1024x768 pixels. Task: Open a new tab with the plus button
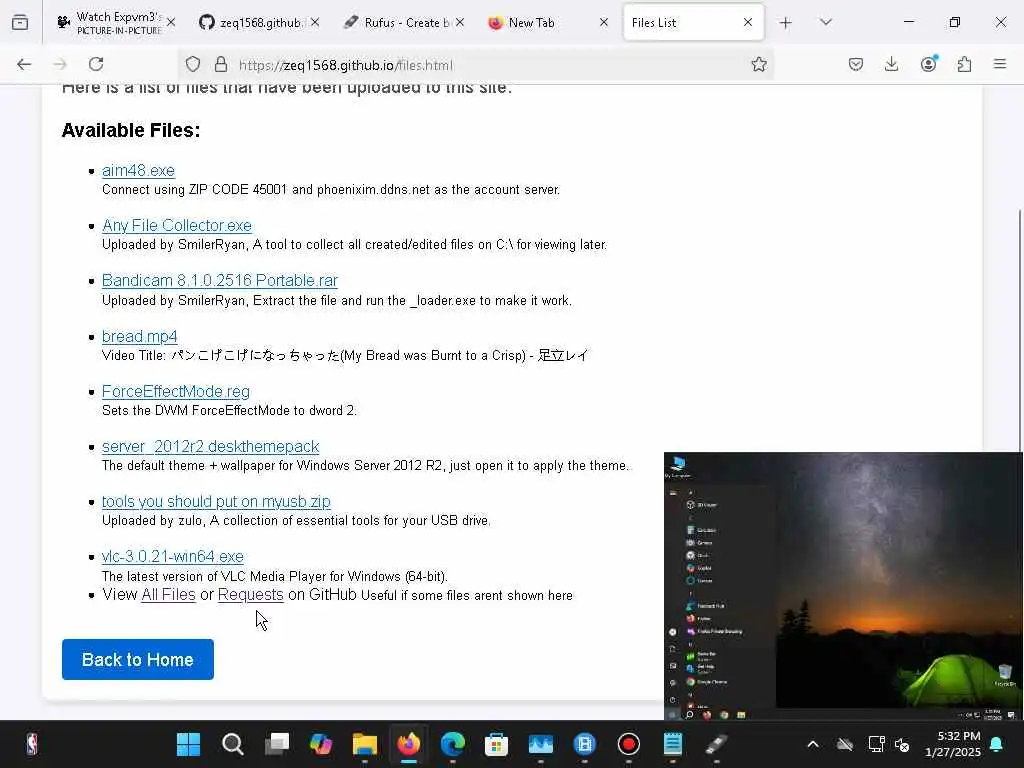click(786, 23)
